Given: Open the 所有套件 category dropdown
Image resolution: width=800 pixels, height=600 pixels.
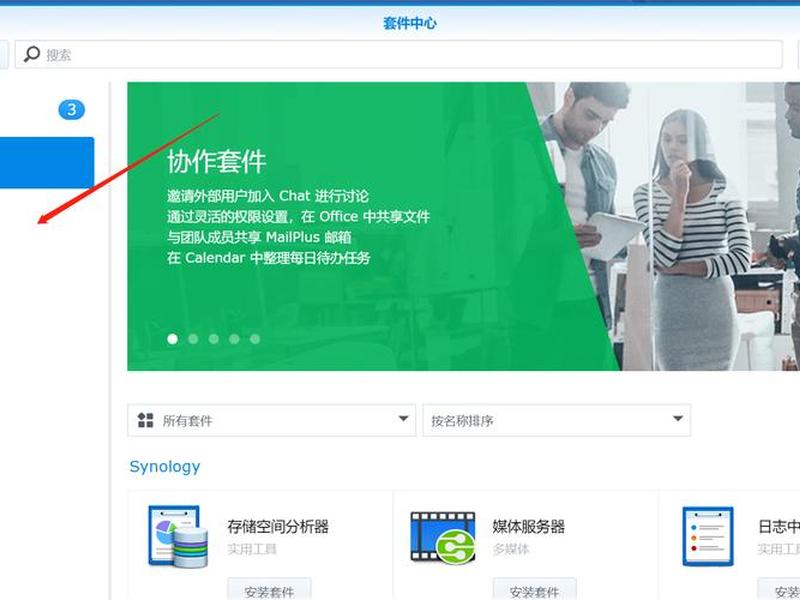Looking at the screenshot, I should click(271, 420).
